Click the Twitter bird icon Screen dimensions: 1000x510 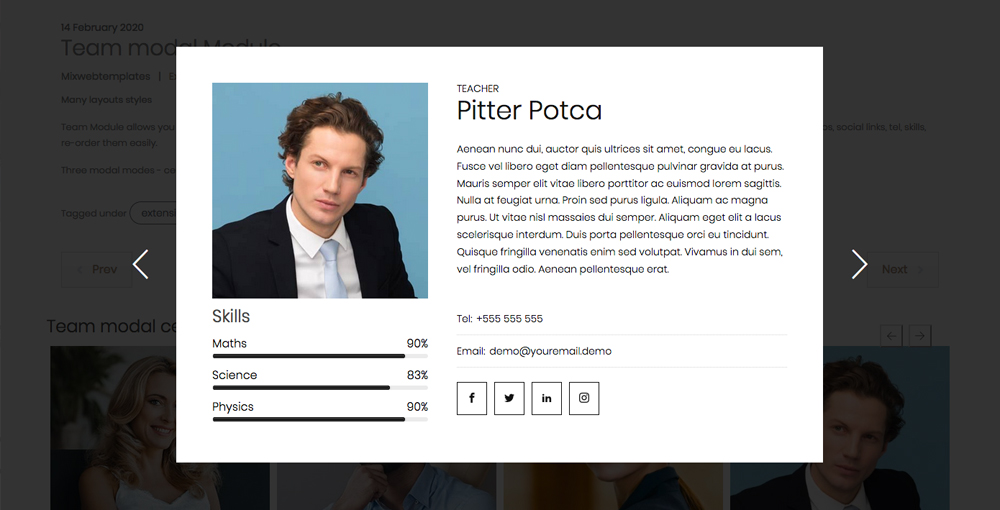pos(509,398)
